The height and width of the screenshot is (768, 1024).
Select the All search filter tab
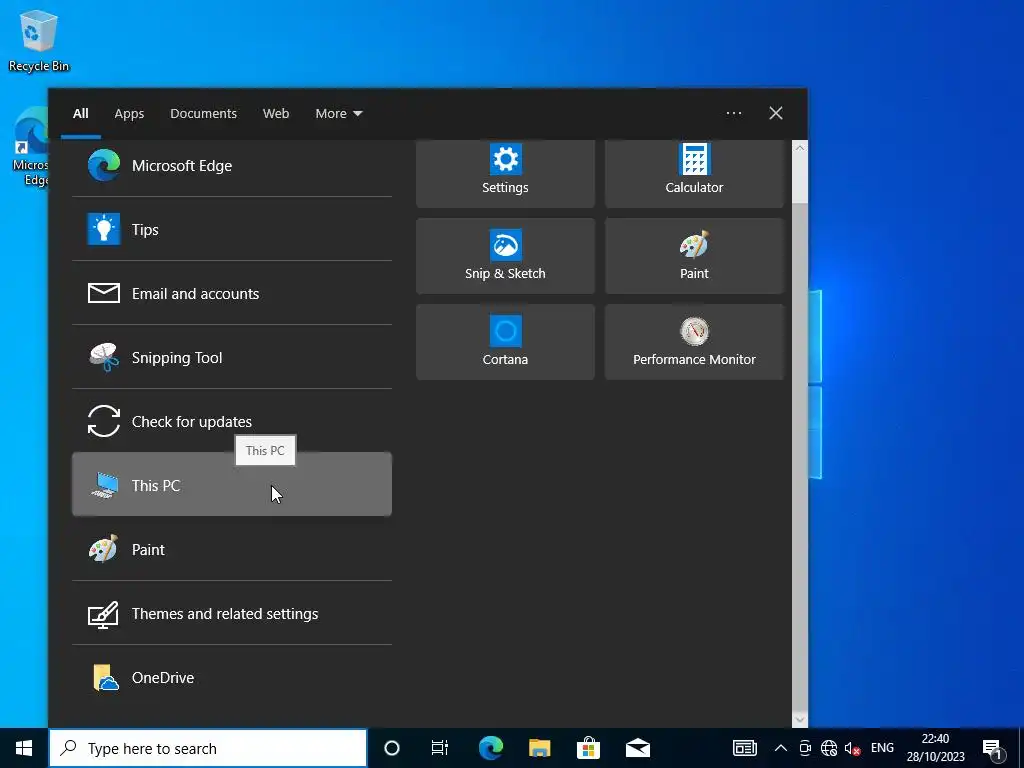click(x=81, y=114)
